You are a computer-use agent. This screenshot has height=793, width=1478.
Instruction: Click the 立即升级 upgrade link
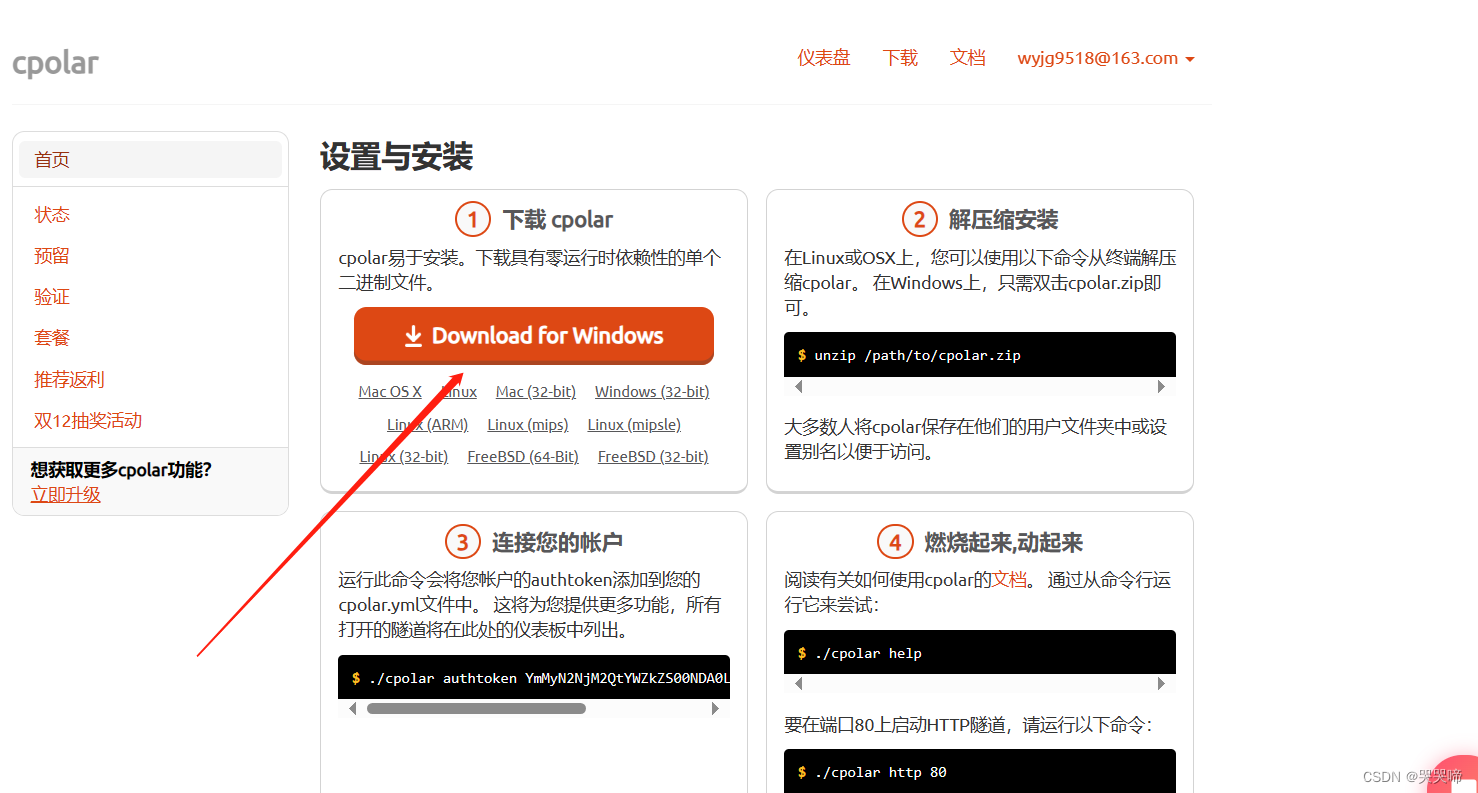tap(66, 494)
